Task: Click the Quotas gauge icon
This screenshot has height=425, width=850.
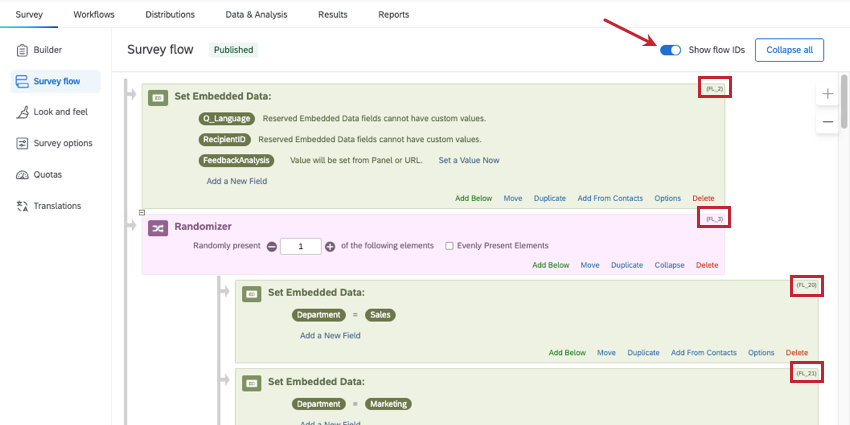Action: (x=22, y=175)
